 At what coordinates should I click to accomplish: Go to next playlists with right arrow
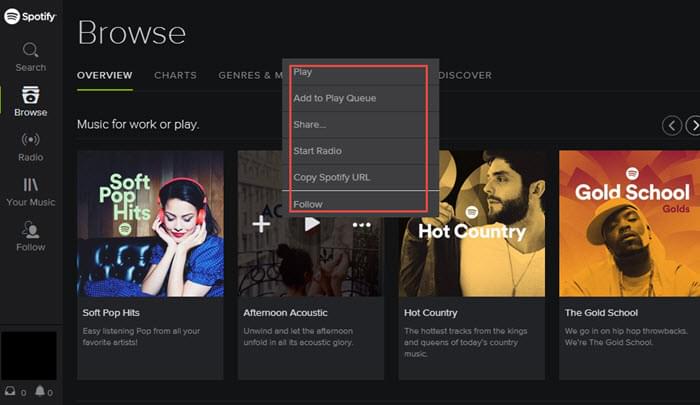693,125
